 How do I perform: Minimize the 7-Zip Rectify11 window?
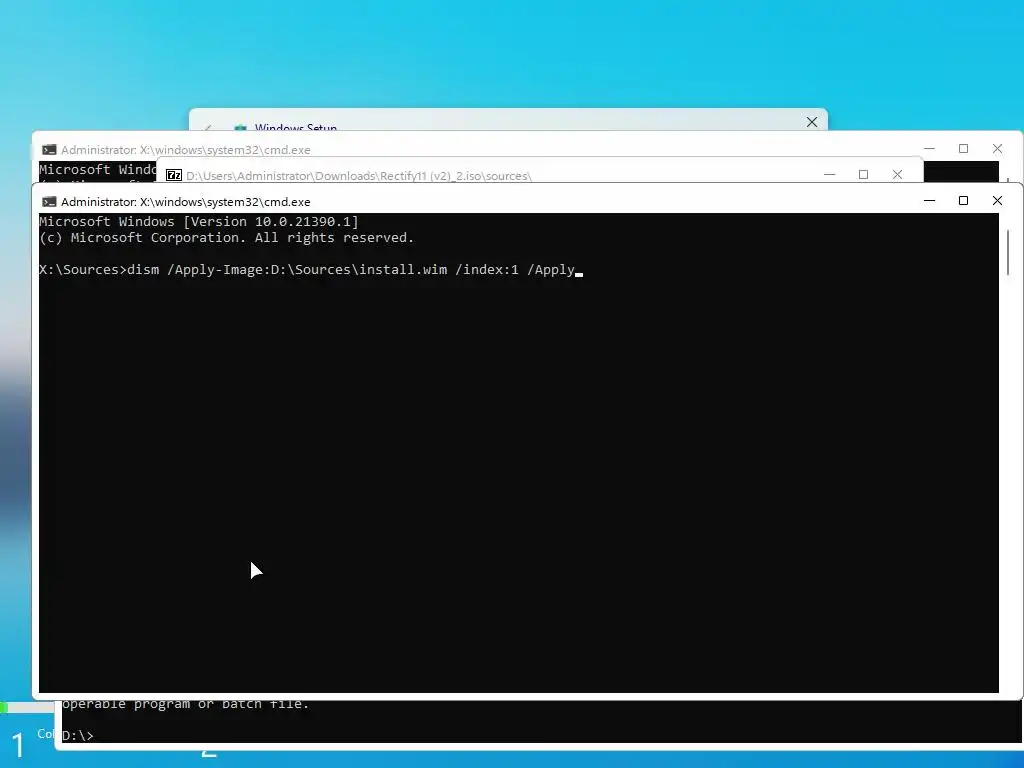(829, 174)
